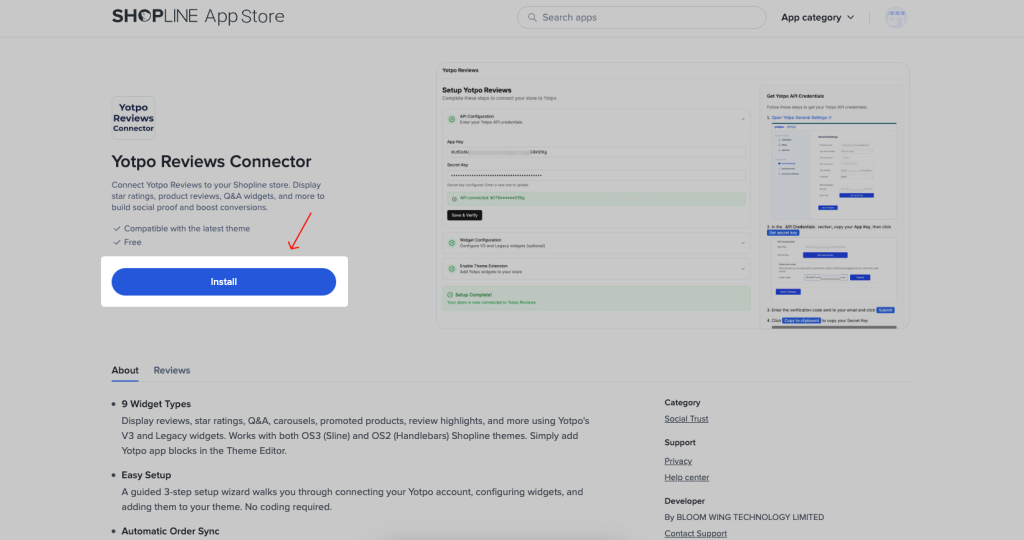Collapse the API Configuration section chevron
The width and height of the screenshot is (1024, 540).
pos(743,119)
